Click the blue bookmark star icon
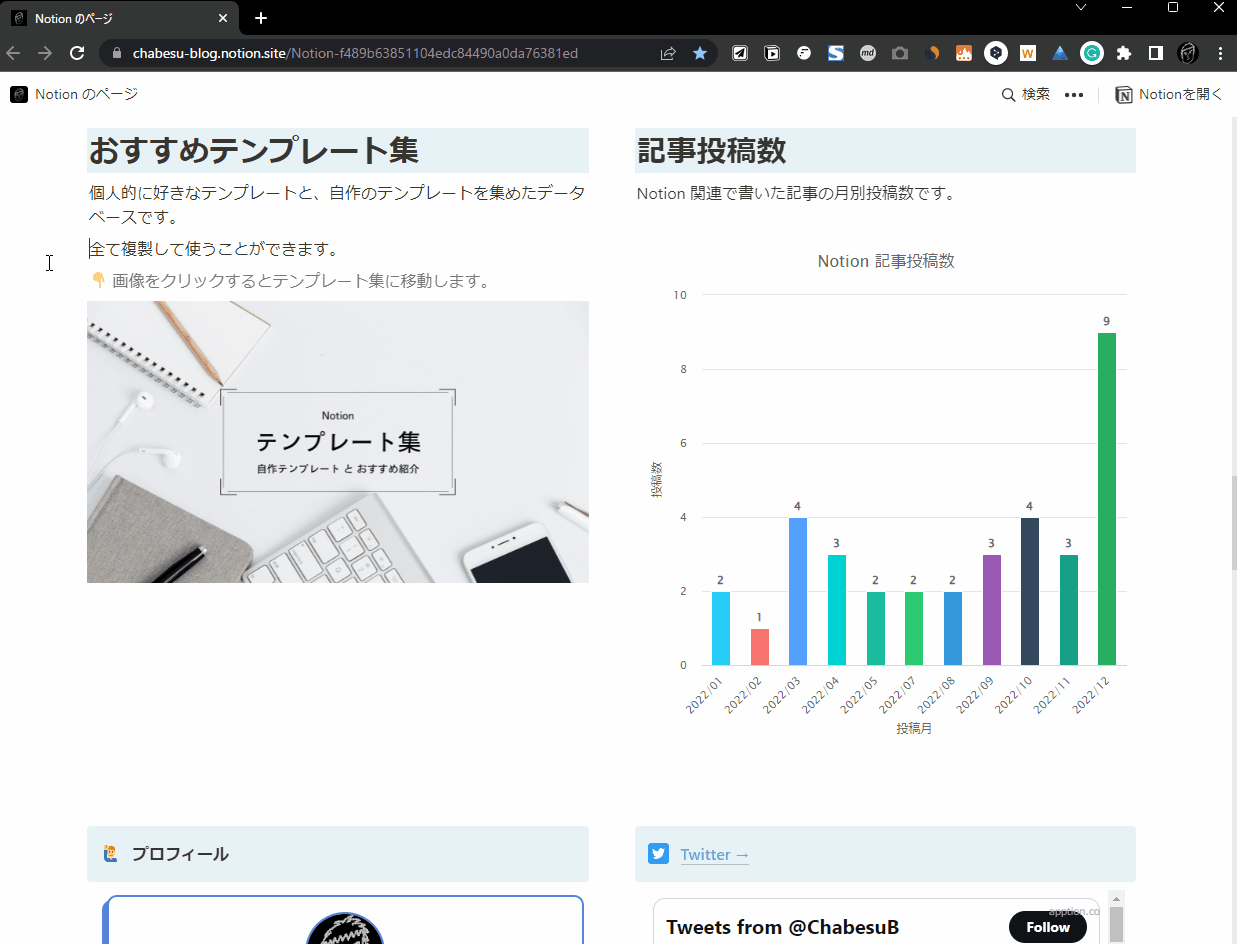This screenshot has width=1237, height=944. tap(700, 53)
